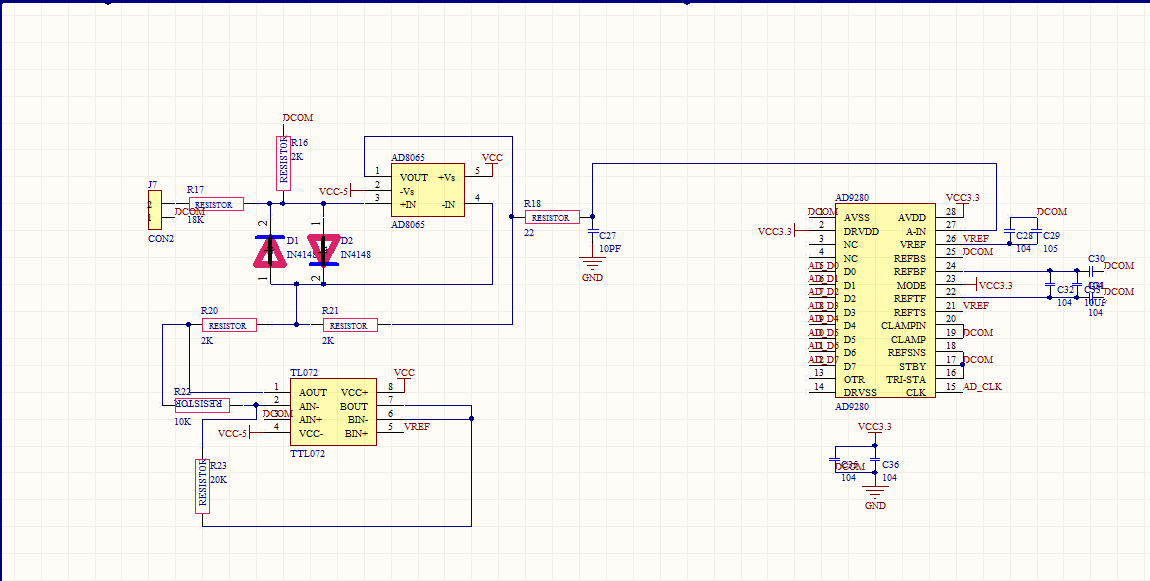Click the 105 value of C29
This screenshot has width=1150, height=581.
pos(1050,249)
